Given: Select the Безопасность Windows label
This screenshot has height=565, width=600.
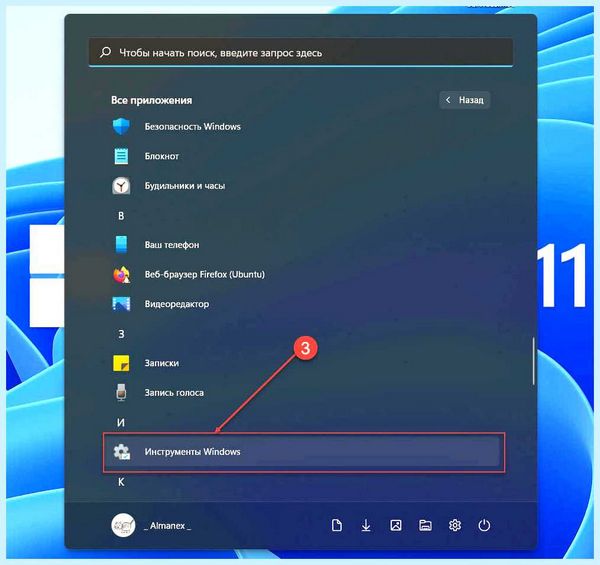Looking at the screenshot, I should pyautogui.click(x=192, y=127).
